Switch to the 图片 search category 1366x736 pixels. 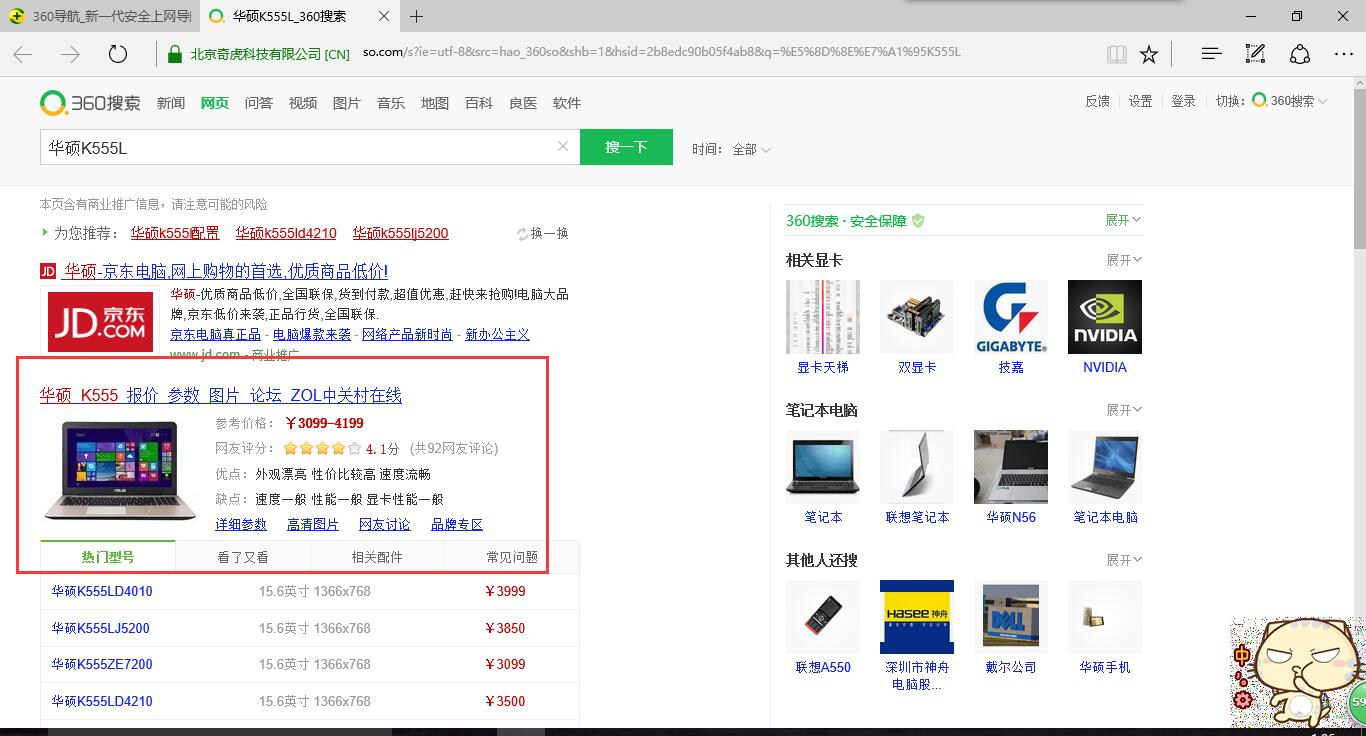point(347,103)
